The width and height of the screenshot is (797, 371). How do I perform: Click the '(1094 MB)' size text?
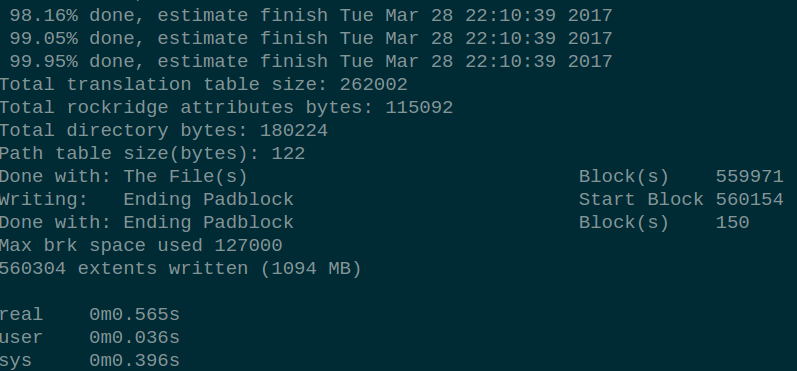[x=311, y=268]
